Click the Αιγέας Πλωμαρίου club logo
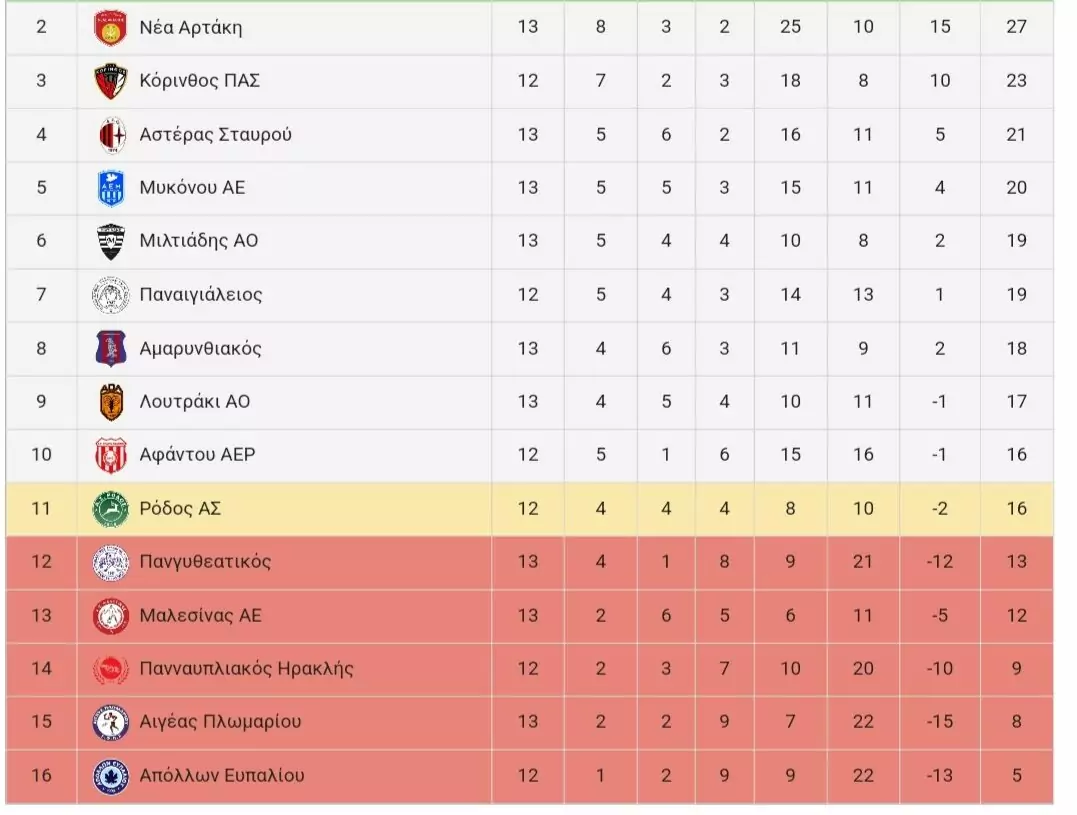This screenshot has width=1077, height=815. tap(110, 722)
